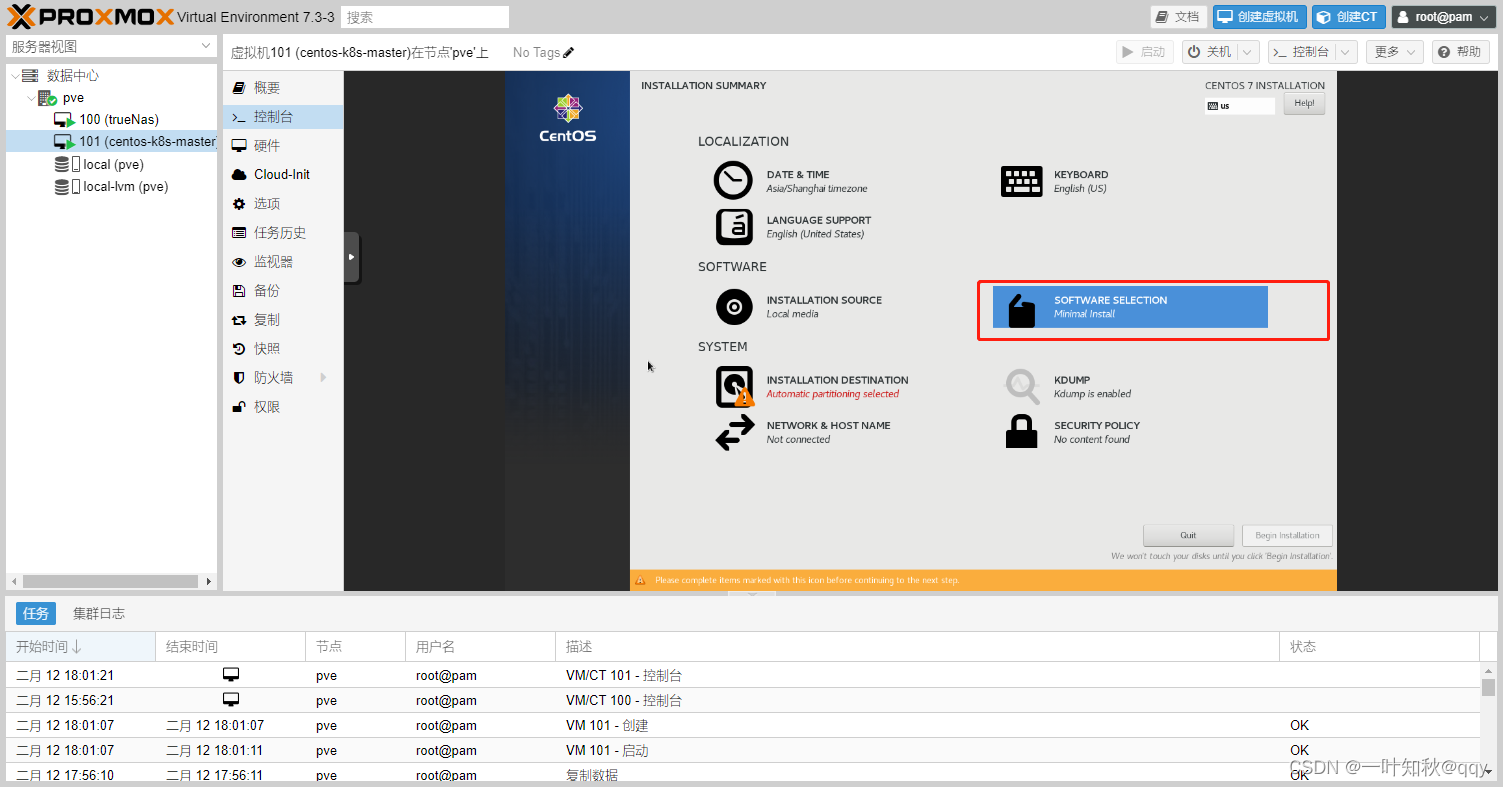Open the 概要 summary menu item
This screenshot has width=1503, height=787.
(x=283, y=88)
